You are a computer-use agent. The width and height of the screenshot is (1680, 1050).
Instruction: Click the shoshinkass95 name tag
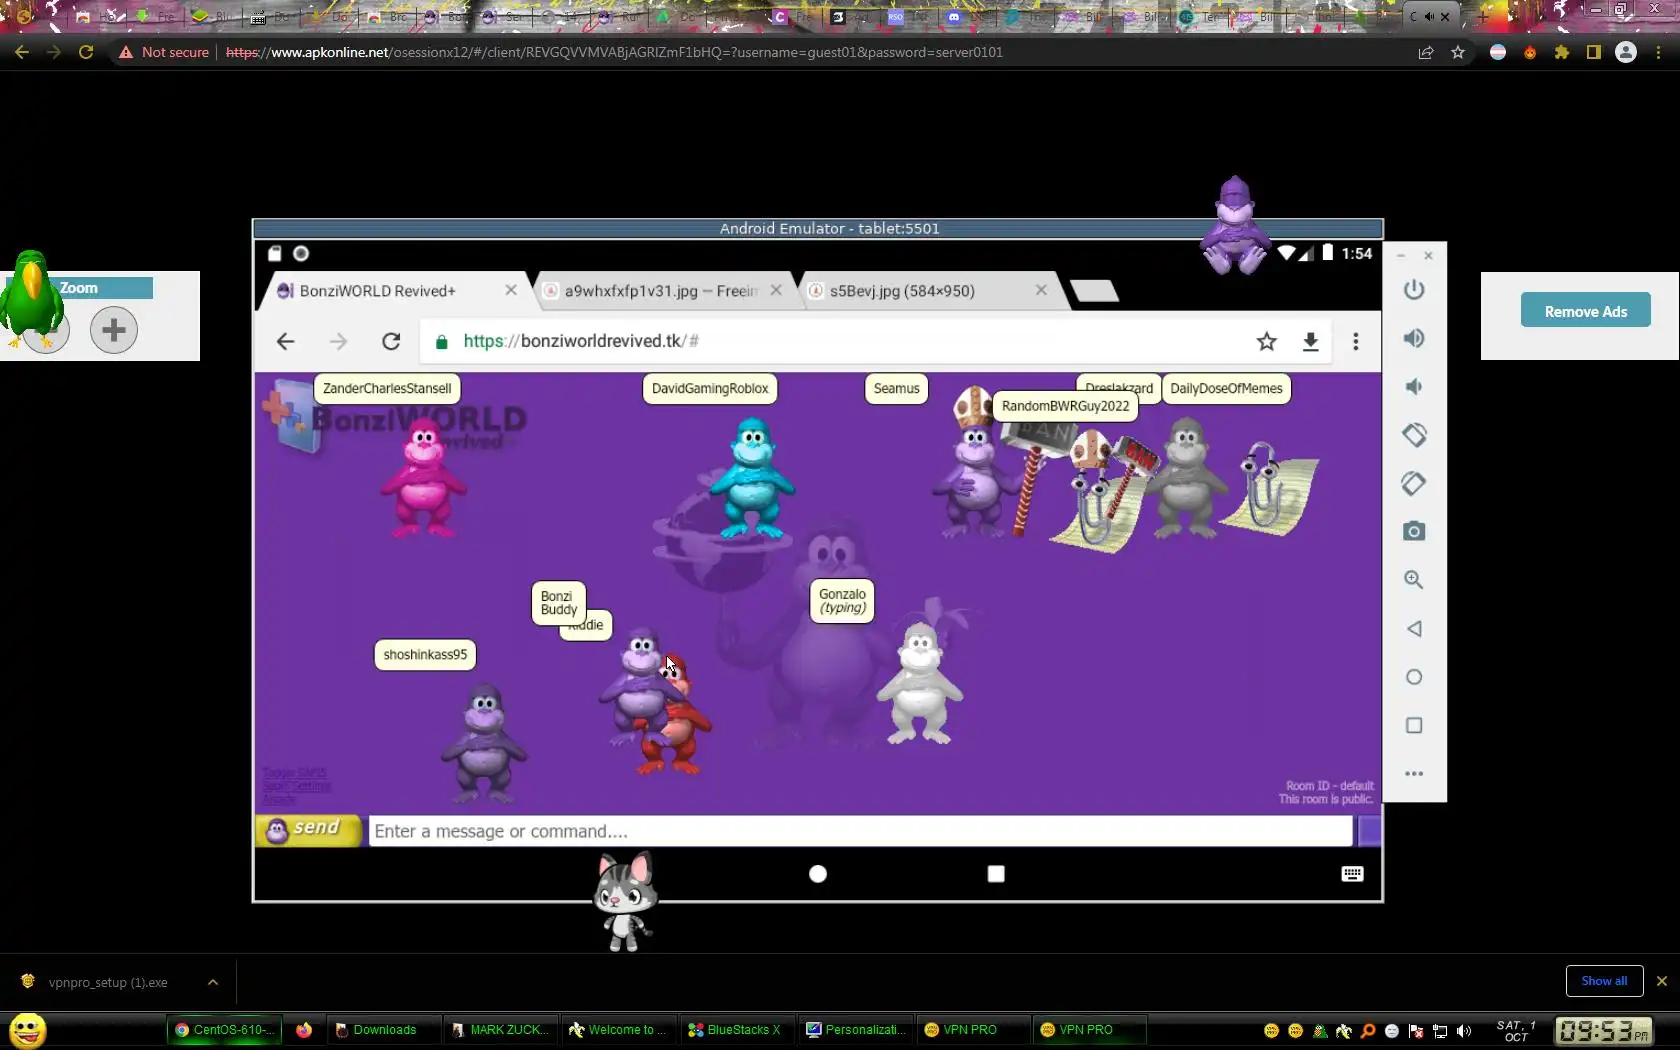pos(425,655)
